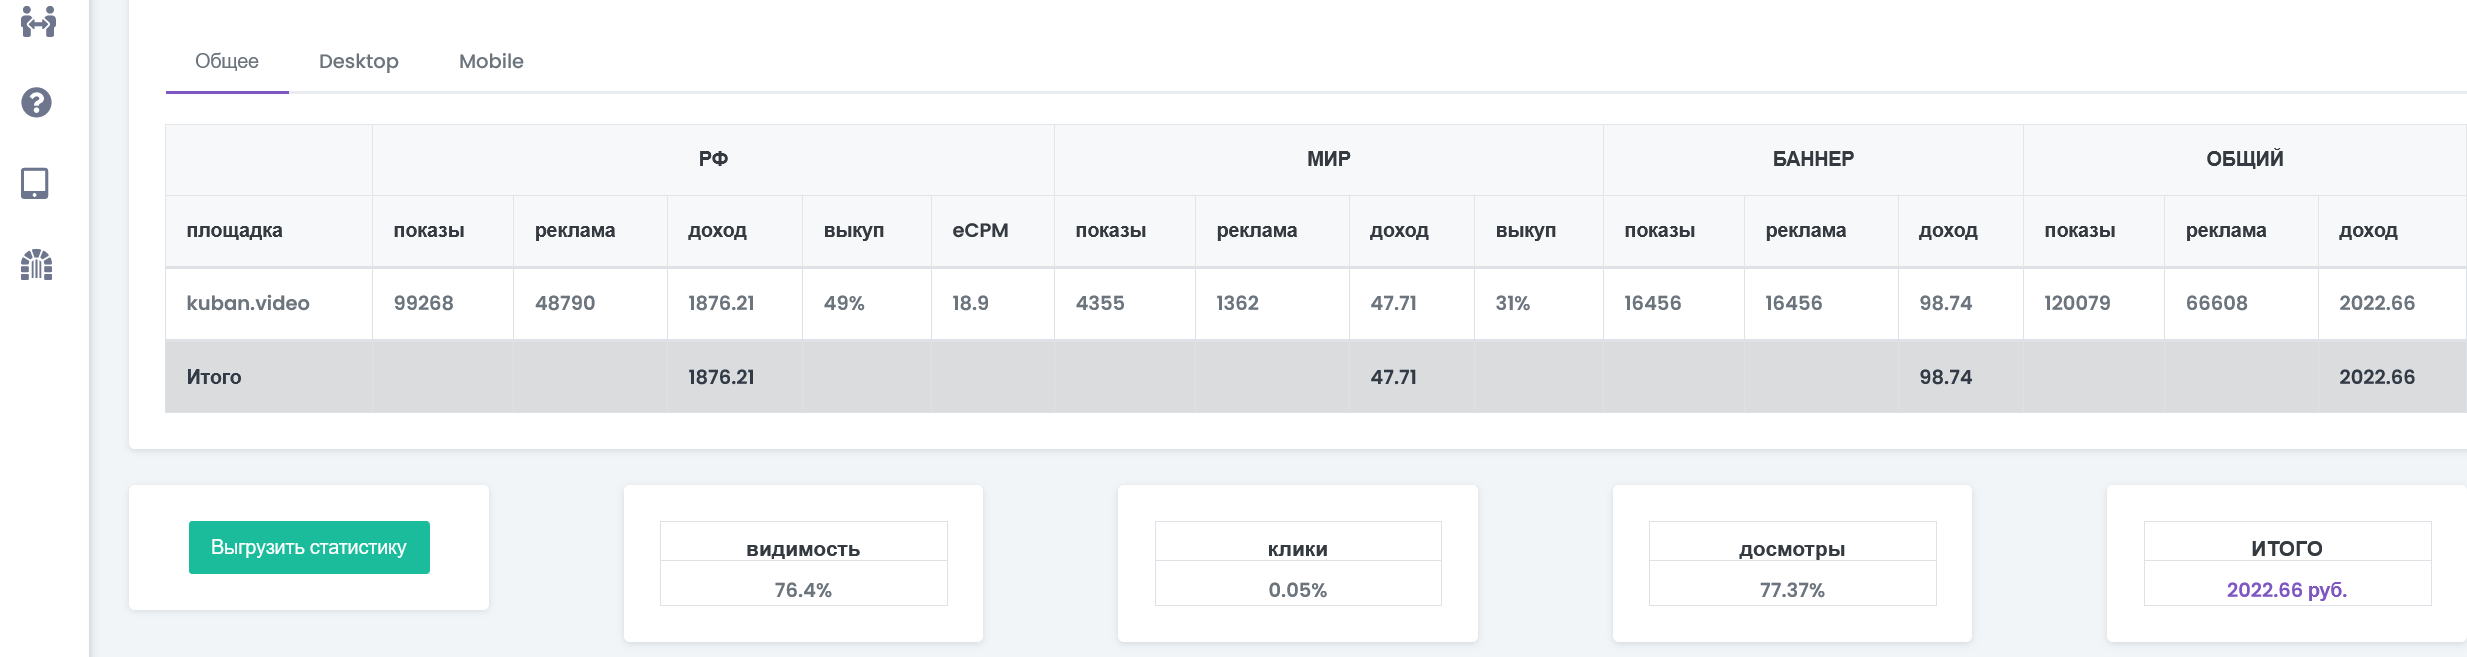The image size is (2467, 657).
Task: Click the striped dome sidebar icon
Action: (x=36, y=264)
